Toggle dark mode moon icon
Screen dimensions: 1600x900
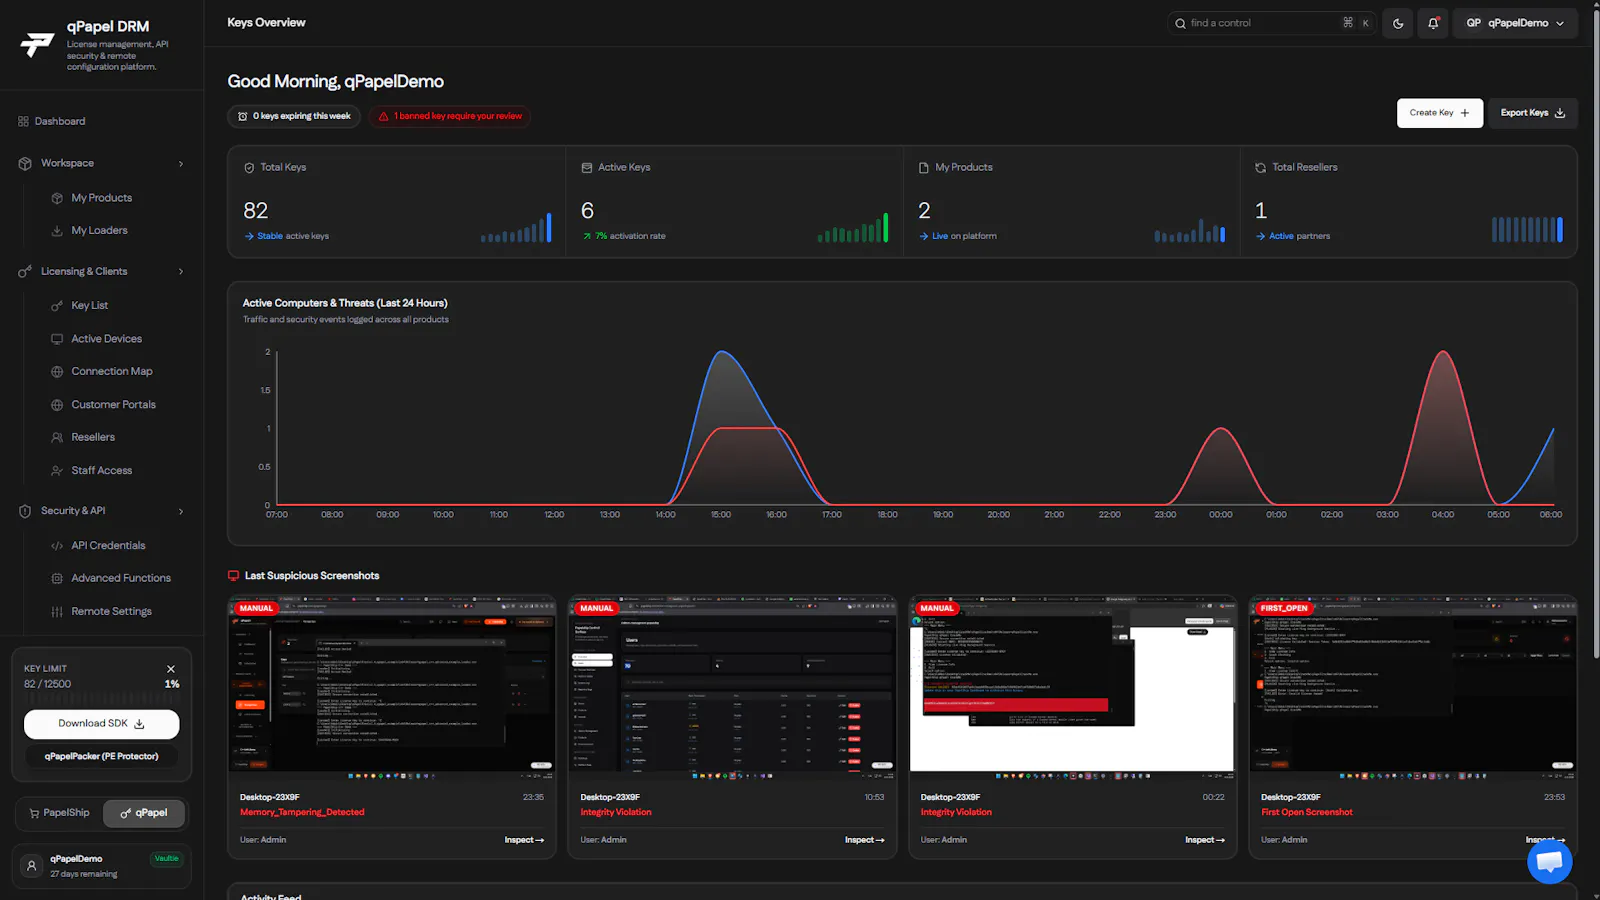click(1398, 23)
